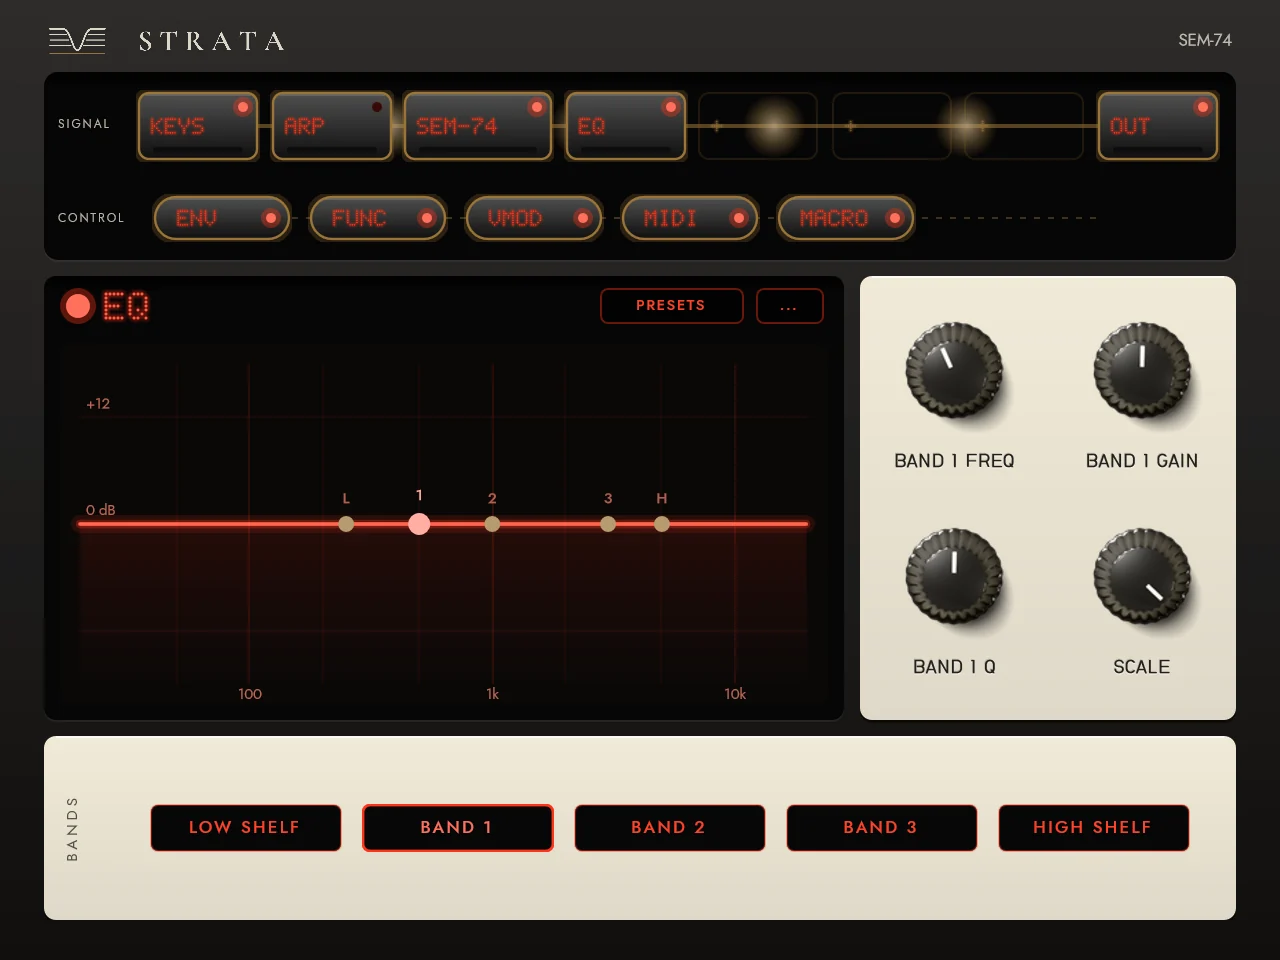Open the EQ PRESETS menu
Image resolution: width=1280 pixels, height=960 pixels.
[x=672, y=306]
